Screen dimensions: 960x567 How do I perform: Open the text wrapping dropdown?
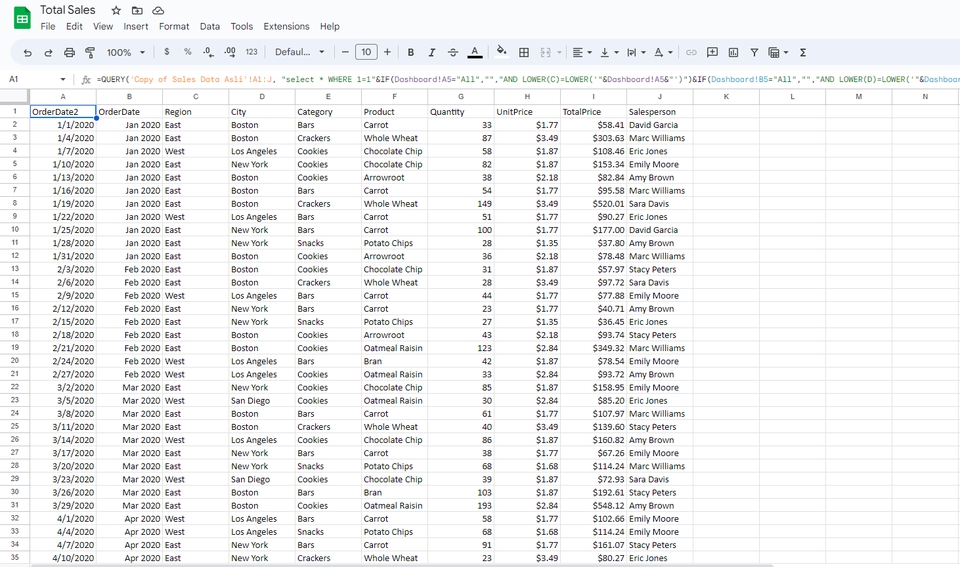(x=636, y=53)
